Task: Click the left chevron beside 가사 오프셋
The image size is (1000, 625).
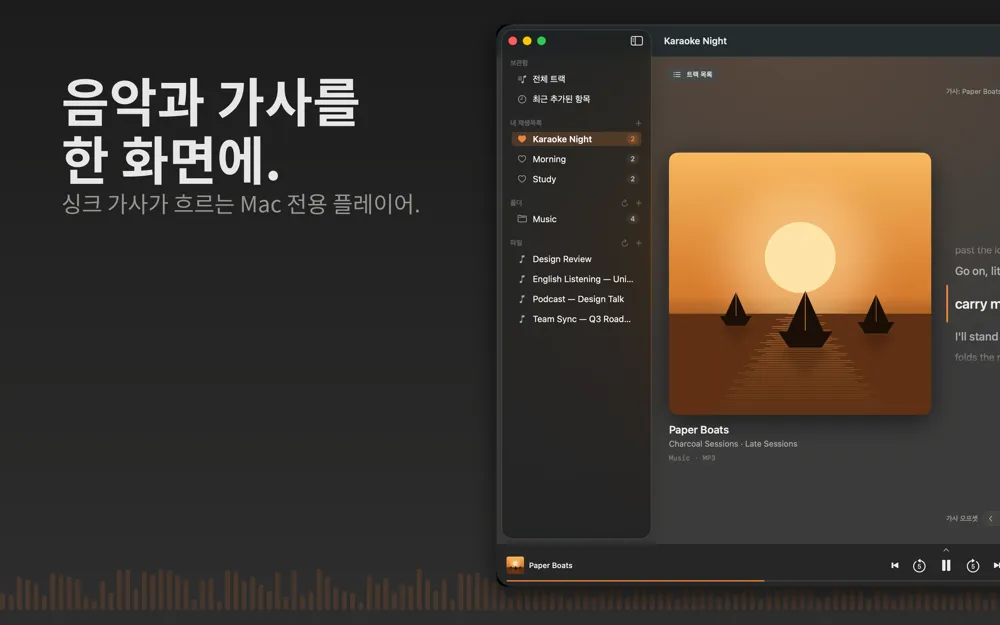Action: [x=990, y=518]
